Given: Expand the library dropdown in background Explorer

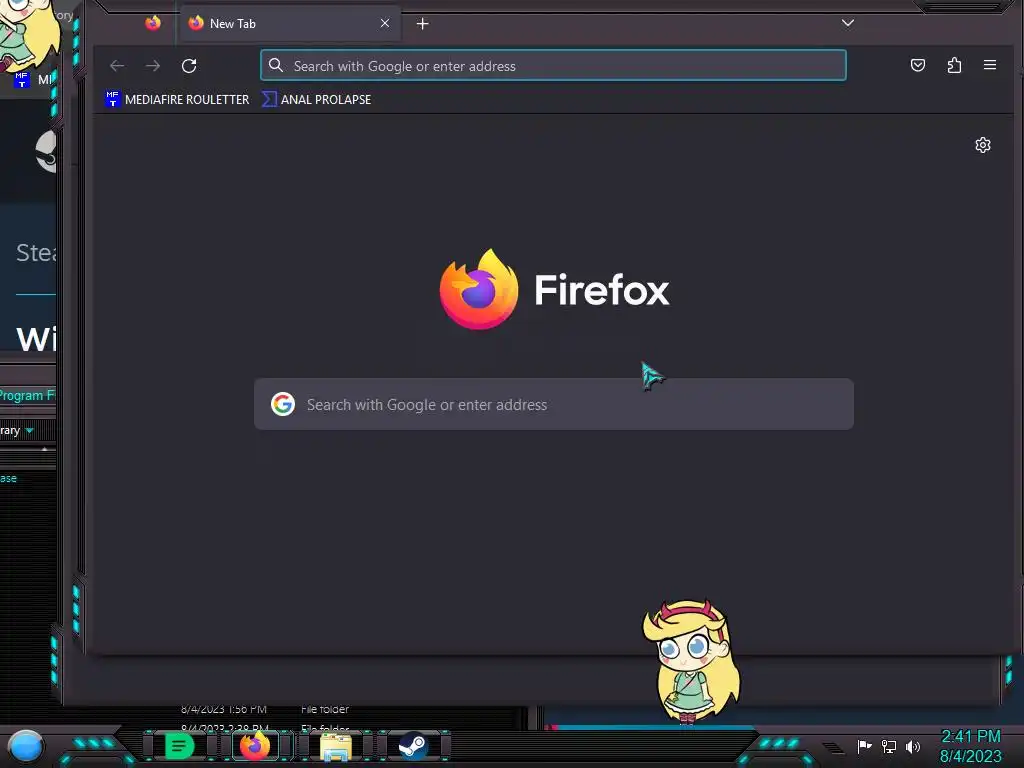Looking at the screenshot, I should 29,430.
